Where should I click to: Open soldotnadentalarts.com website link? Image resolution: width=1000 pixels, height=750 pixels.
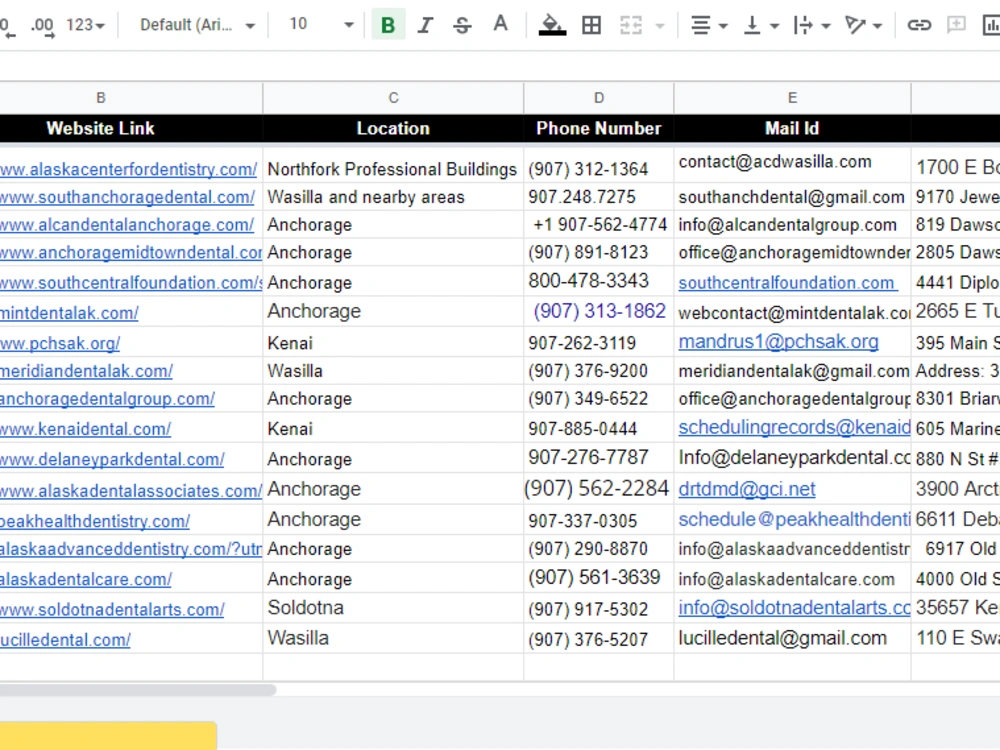tap(112, 610)
